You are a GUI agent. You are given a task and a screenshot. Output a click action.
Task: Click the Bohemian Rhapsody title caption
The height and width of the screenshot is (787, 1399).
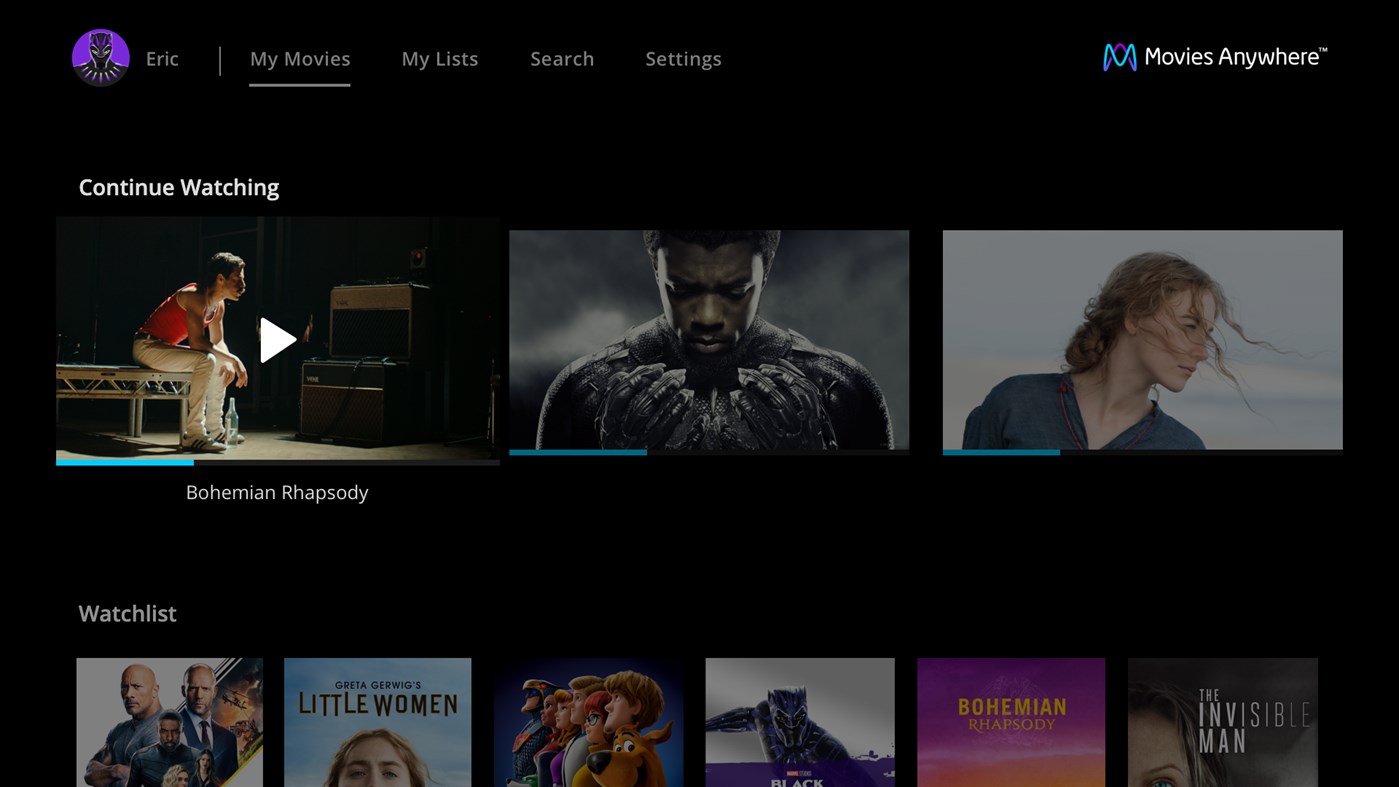coord(277,492)
